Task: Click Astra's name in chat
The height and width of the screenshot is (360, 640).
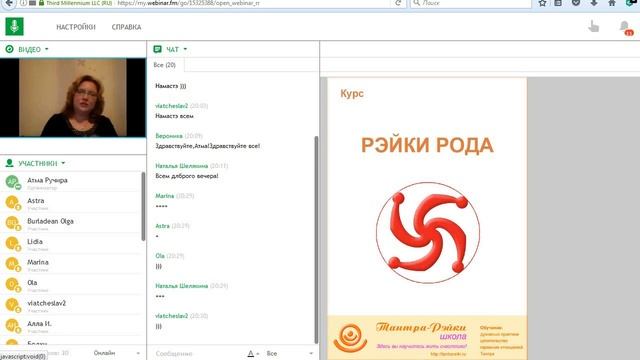Action: pos(162,226)
